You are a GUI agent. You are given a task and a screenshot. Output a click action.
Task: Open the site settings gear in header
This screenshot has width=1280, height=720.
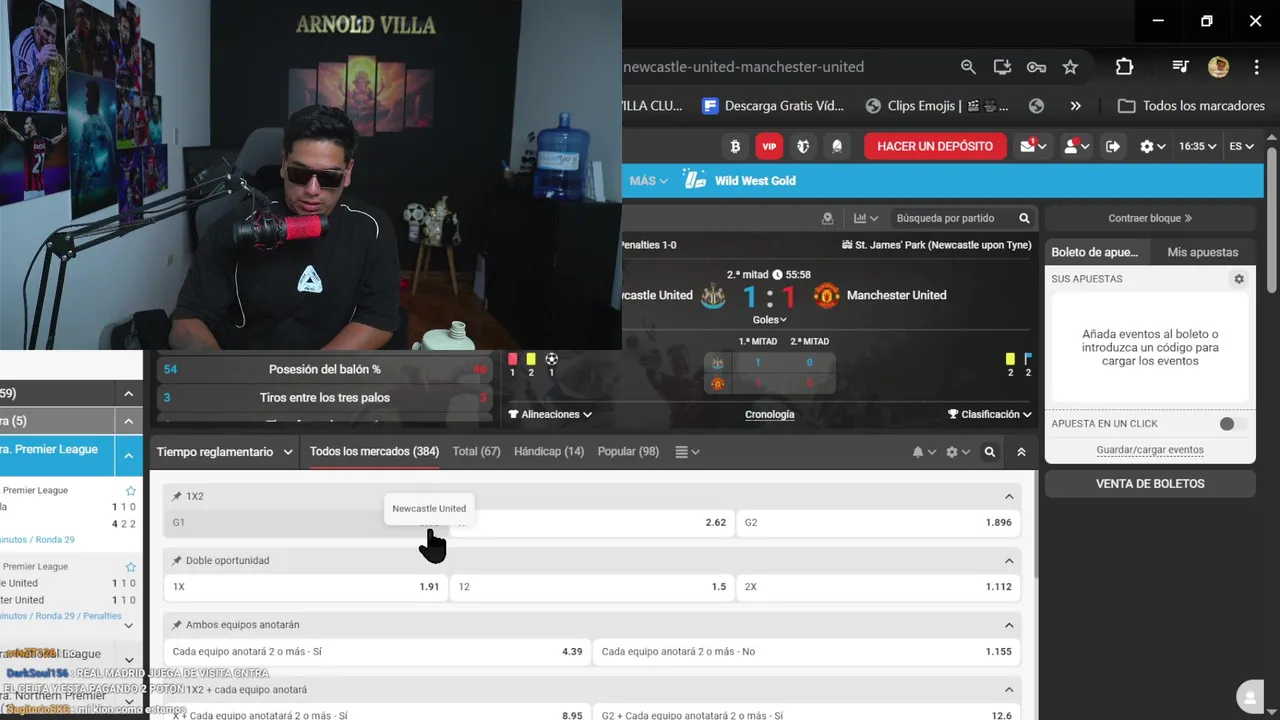pos(1152,146)
